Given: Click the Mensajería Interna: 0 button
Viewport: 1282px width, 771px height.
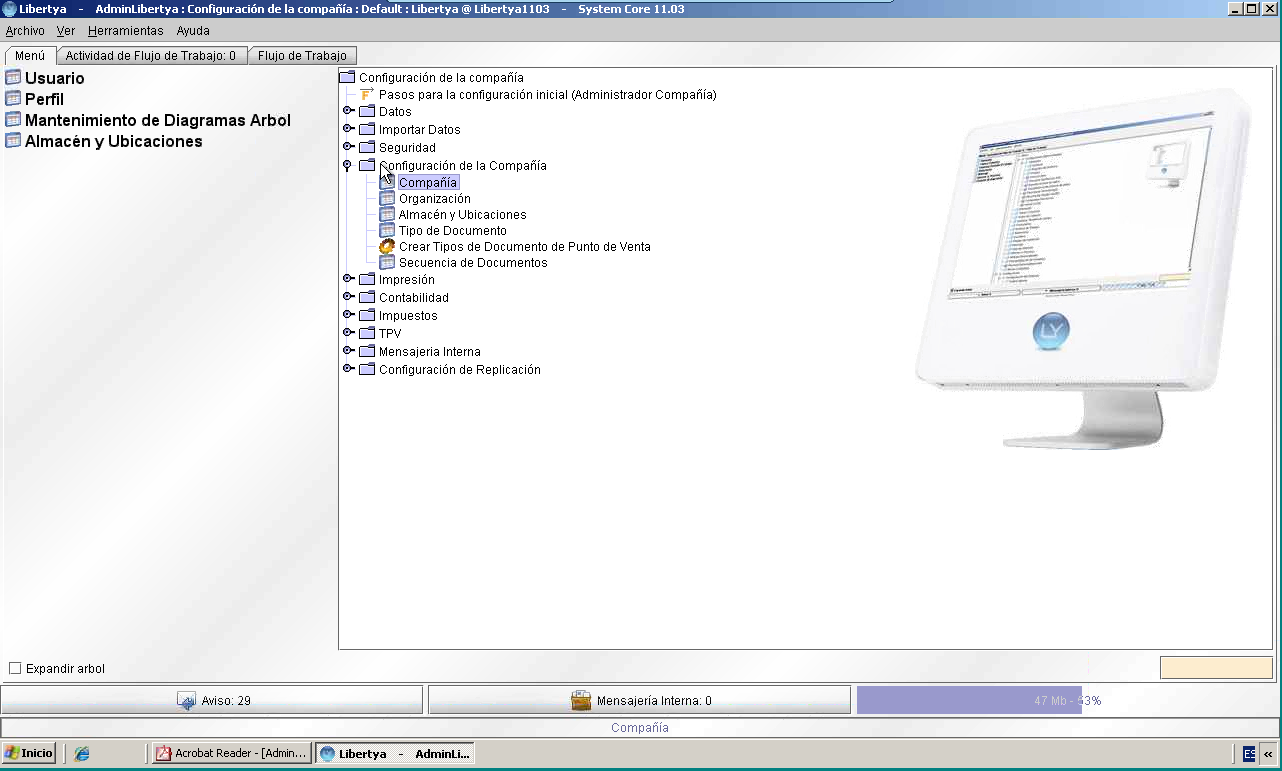Looking at the screenshot, I should tap(639, 700).
